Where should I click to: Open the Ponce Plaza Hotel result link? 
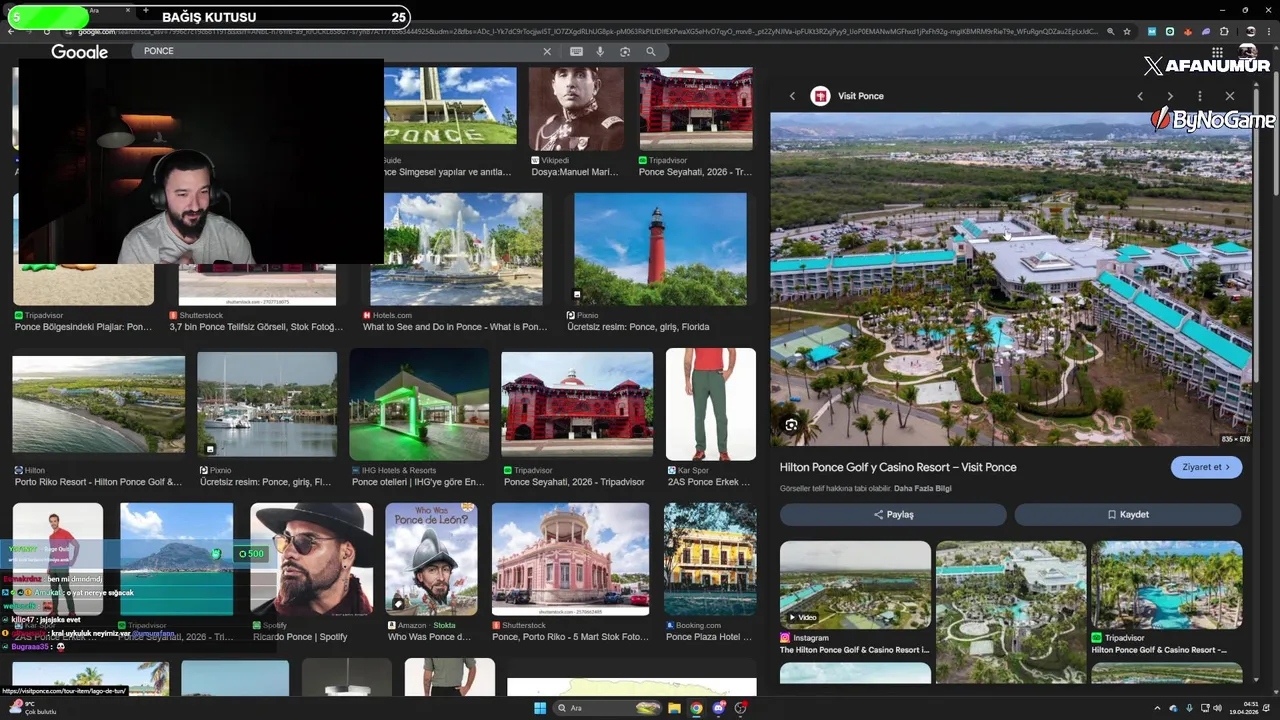709,637
